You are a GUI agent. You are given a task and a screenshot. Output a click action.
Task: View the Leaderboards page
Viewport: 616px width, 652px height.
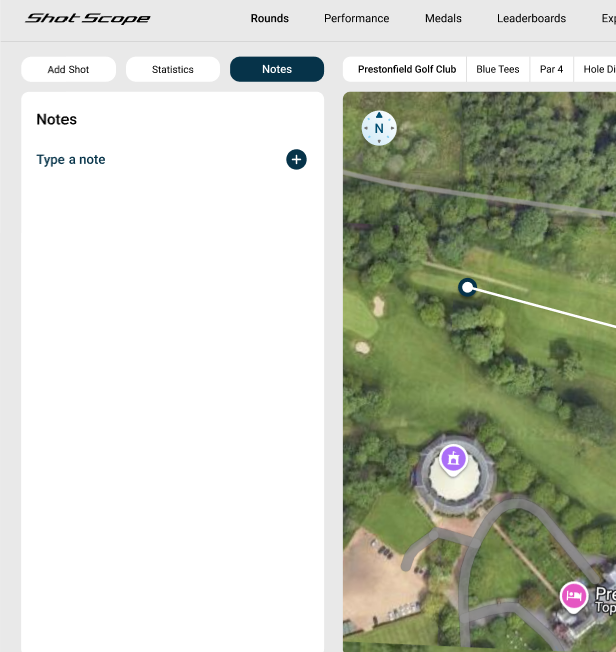[x=531, y=18]
